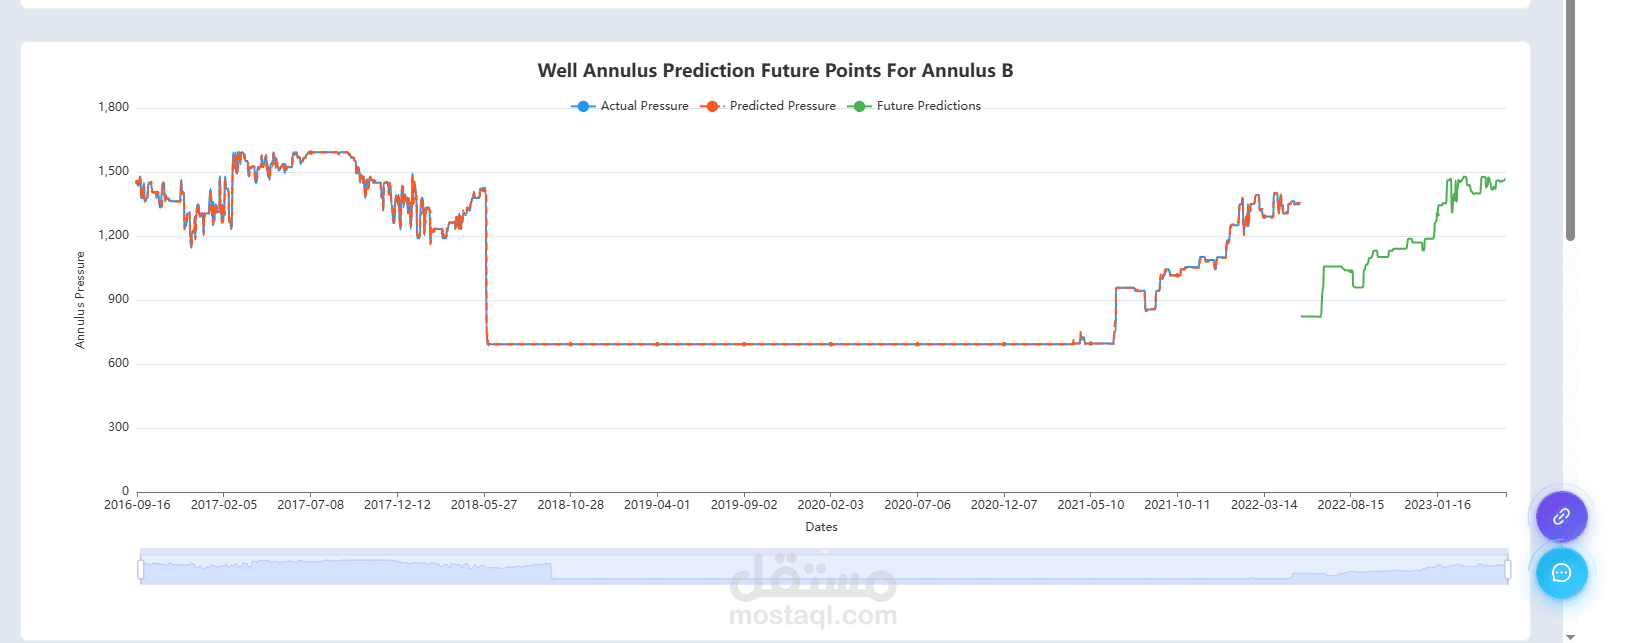Click the blue Actual Pressure legend marker
The width and height of the screenshot is (1628, 643).
(x=583, y=106)
